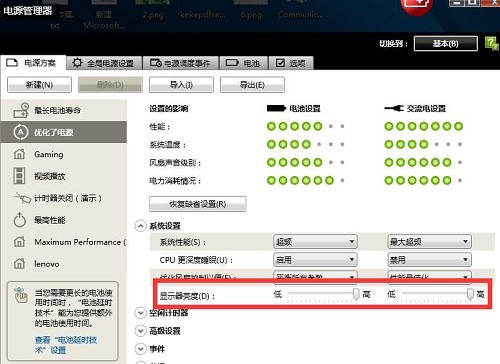
Task: Click the plug icon beside 交流电设置
Action: [x=394, y=108]
